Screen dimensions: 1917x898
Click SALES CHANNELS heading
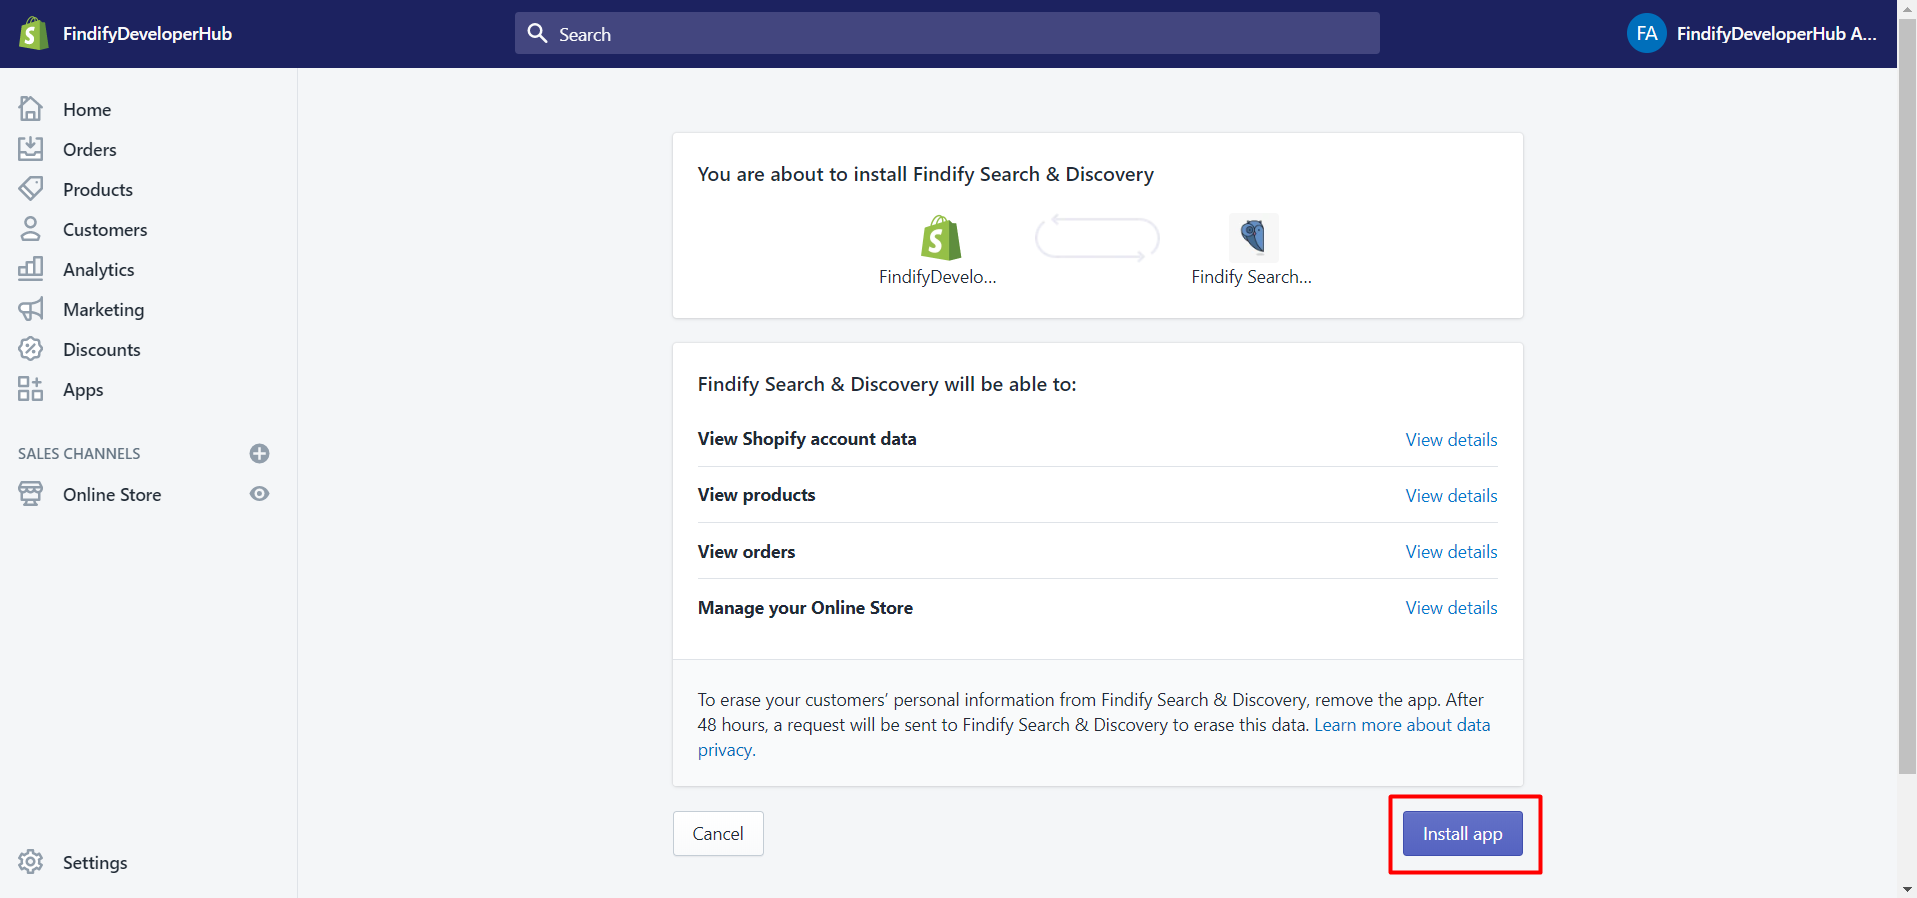coord(79,454)
